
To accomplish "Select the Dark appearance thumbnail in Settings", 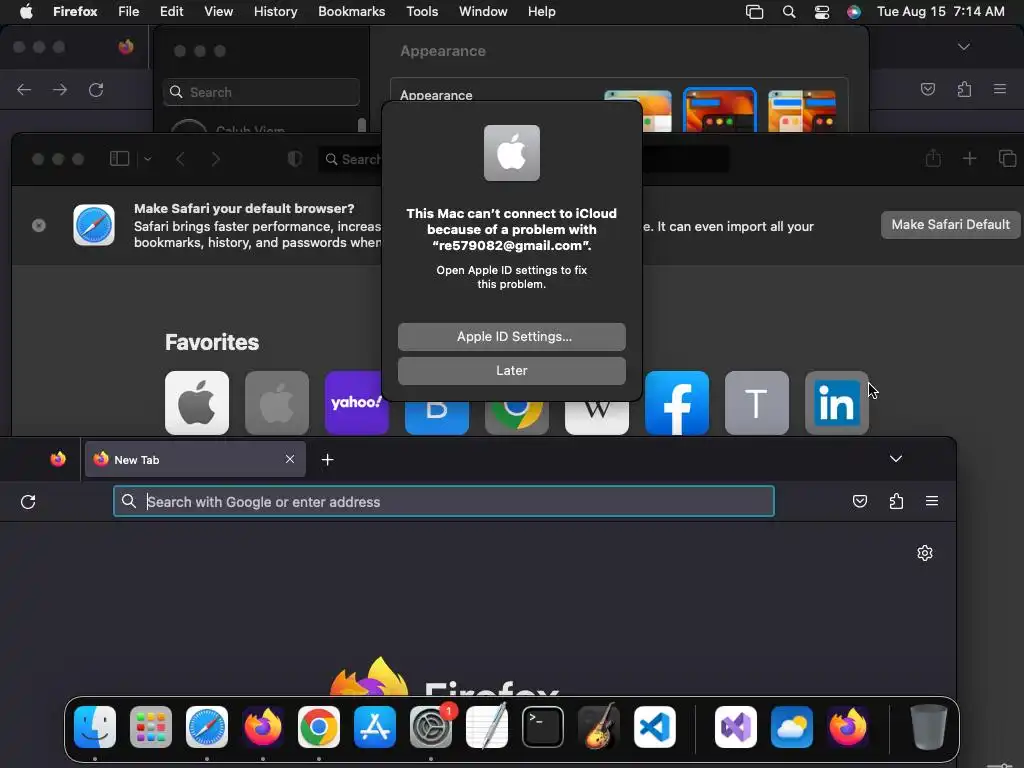I will tap(719, 110).
